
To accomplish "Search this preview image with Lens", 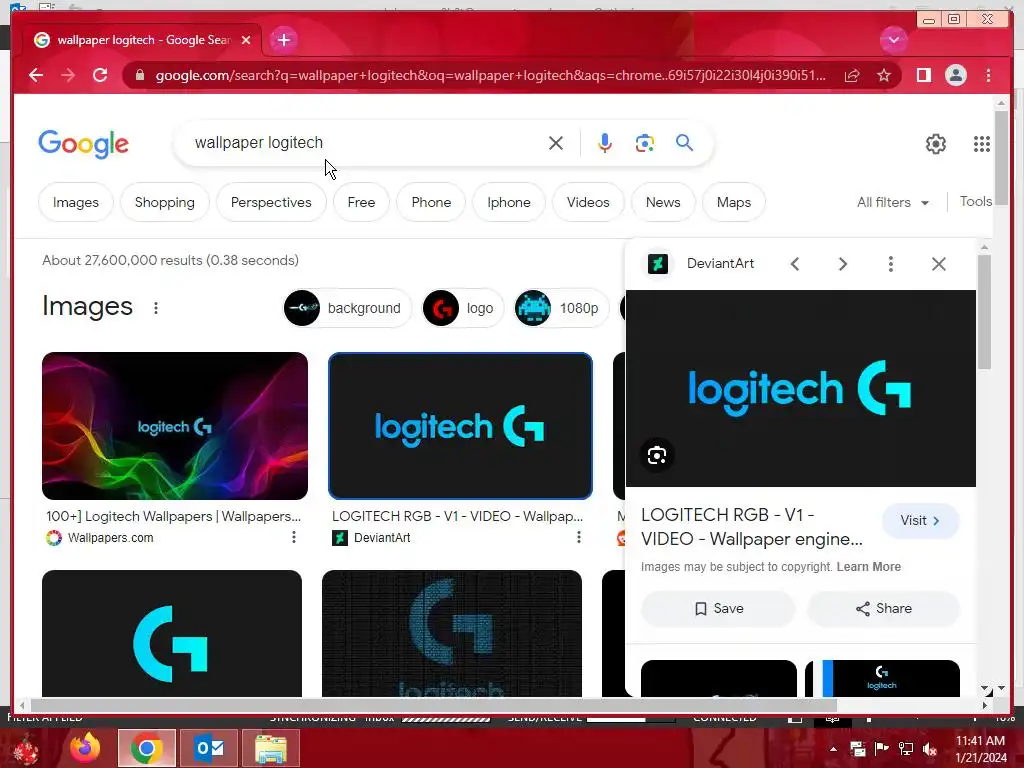I will point(657,455).
